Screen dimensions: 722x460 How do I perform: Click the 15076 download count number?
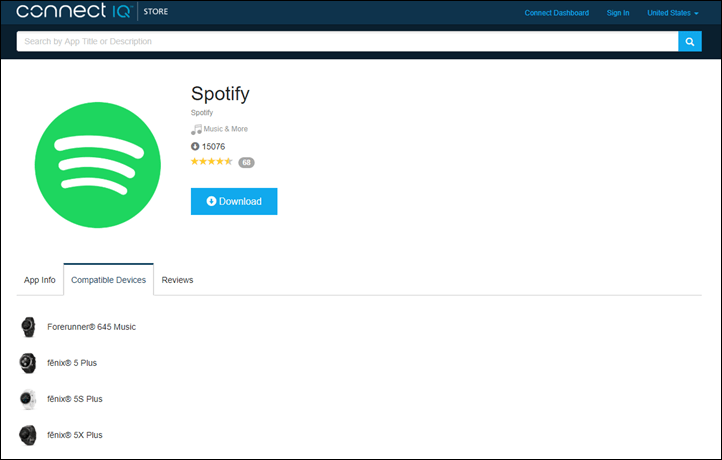coord(214,146)
